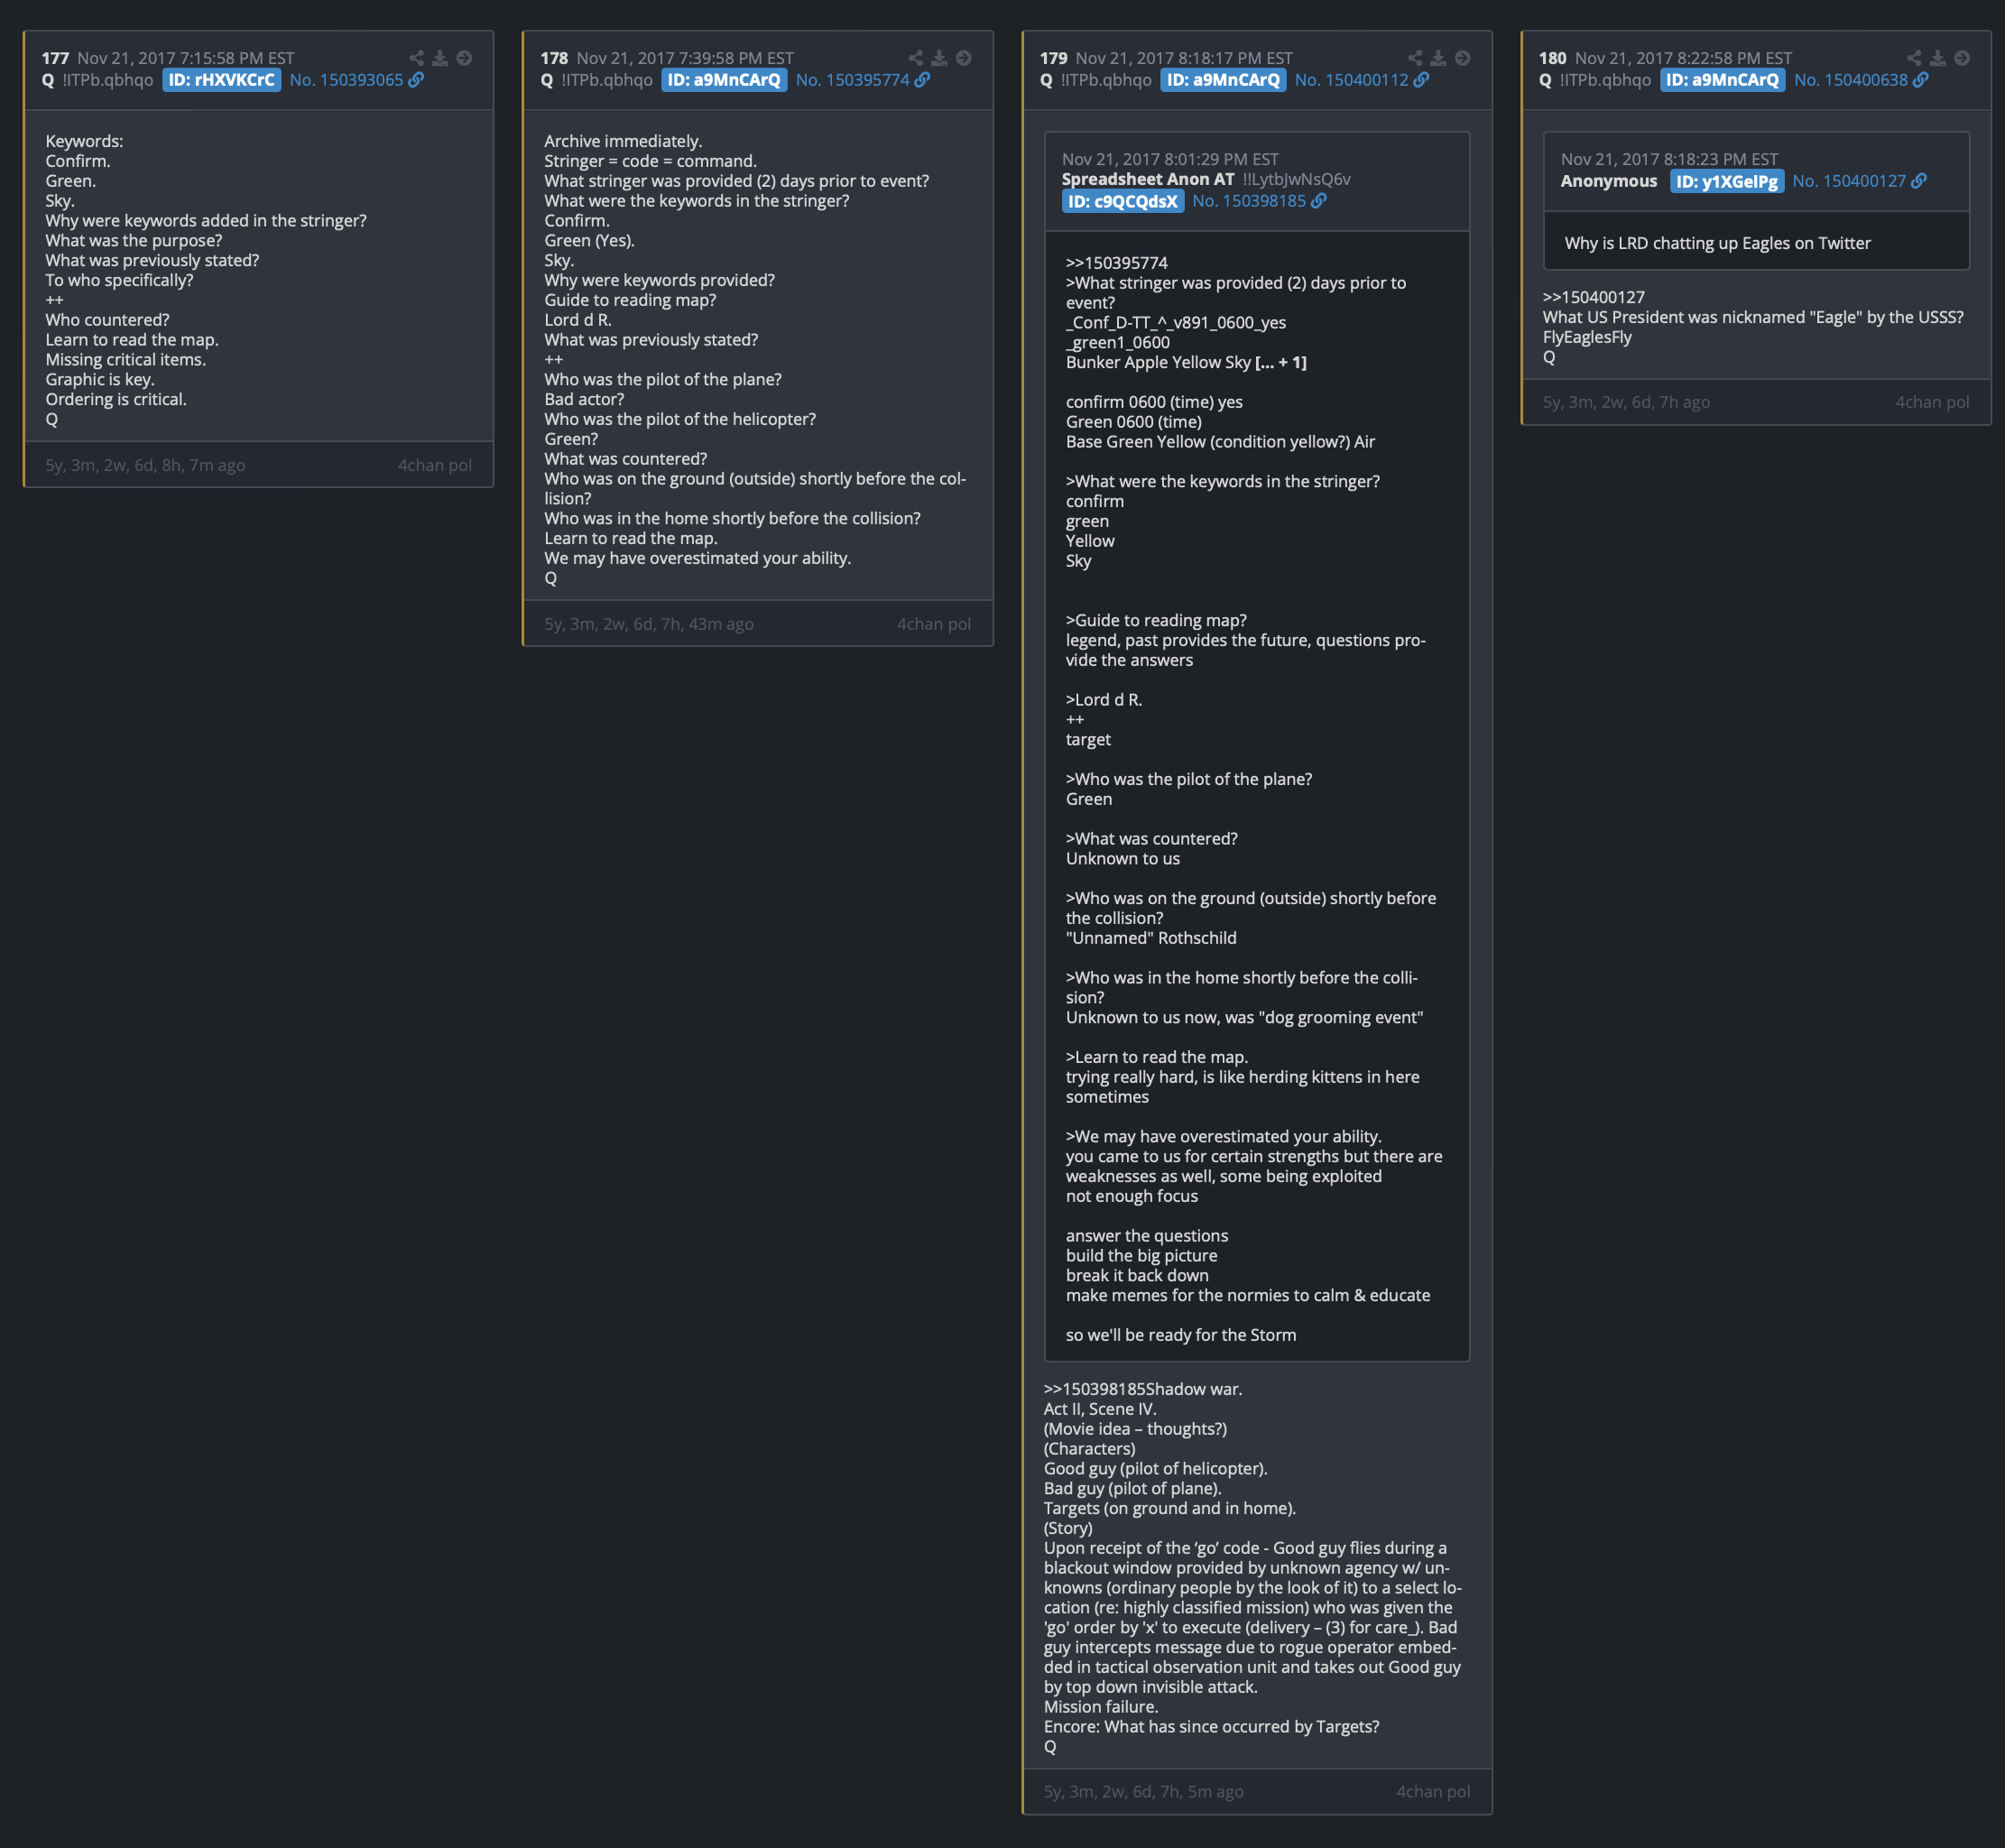2005x1848 pixels.
Task: Click the chain link icon after No. 150400638
Action: [1920, 80]
